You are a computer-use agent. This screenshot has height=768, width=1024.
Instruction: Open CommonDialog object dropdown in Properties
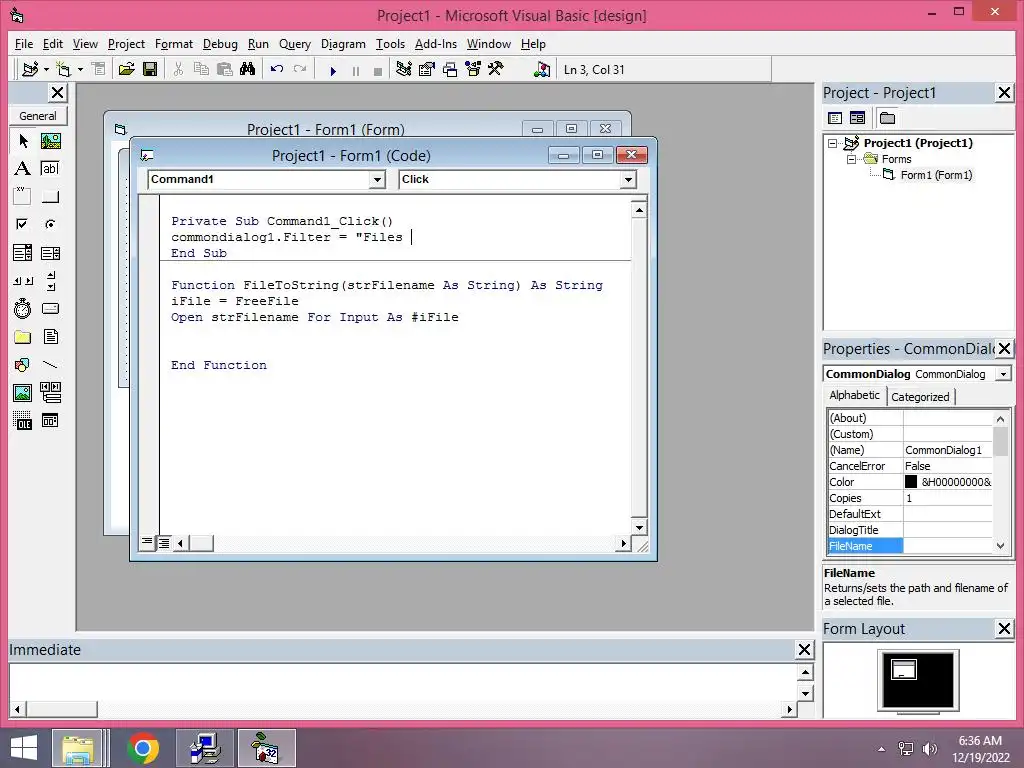pyautogui.click(x=1003, y=374)
